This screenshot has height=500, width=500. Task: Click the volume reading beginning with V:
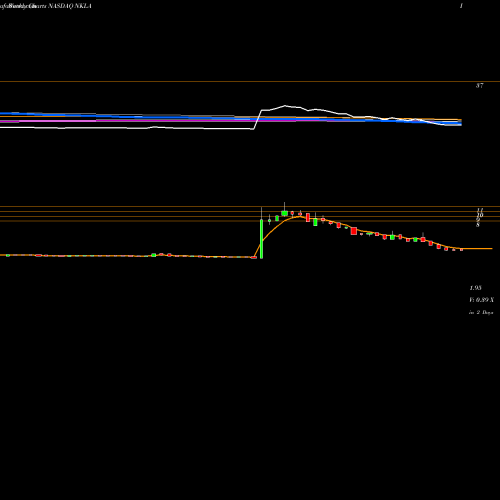pyautogui.click(x=482, y=300)
